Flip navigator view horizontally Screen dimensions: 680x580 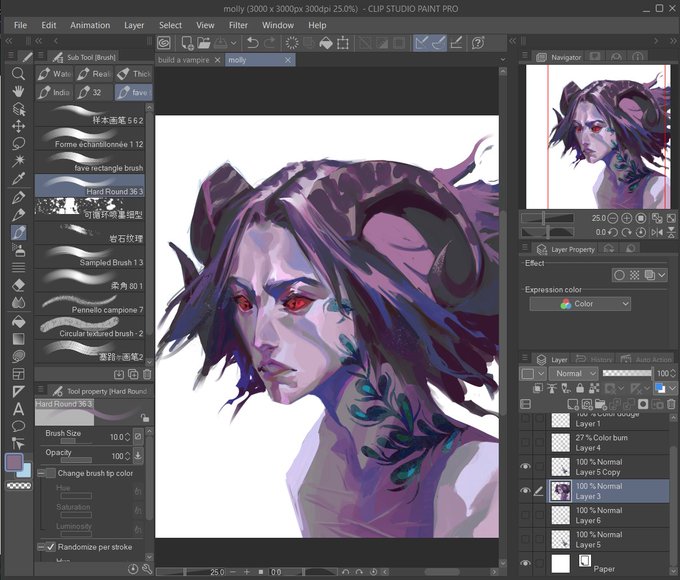coord(657,233)
